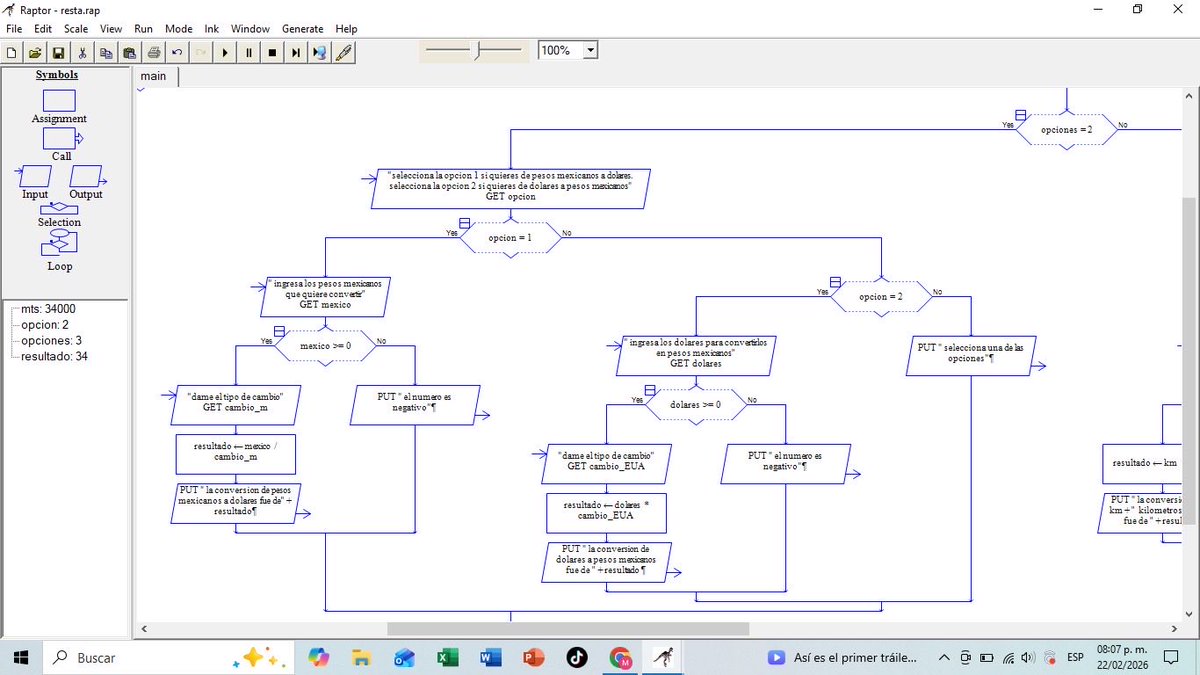1200x675 pixels.
Task: Open the Edit menu
Action: (x=43, y=29)
